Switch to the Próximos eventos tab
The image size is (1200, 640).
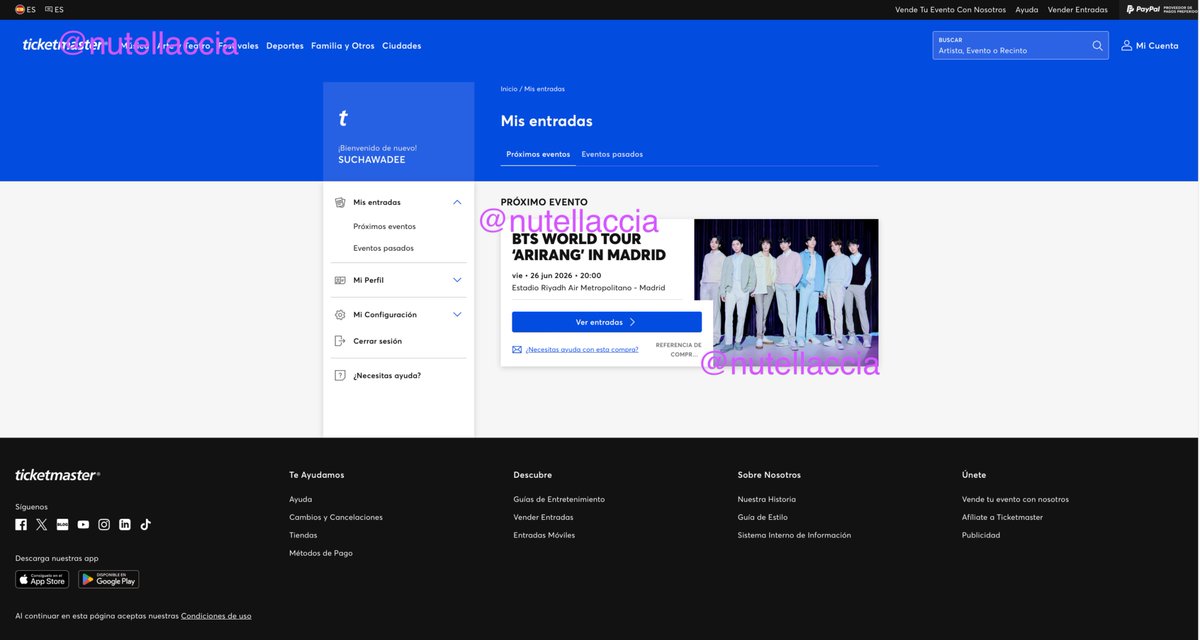pos(538,154)
